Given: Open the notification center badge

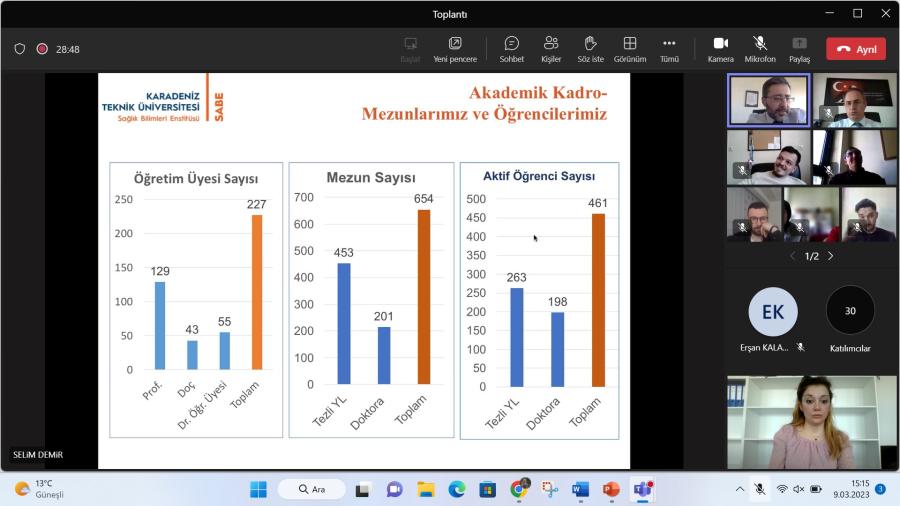Looking at the screenshot, I should point(880,489).
